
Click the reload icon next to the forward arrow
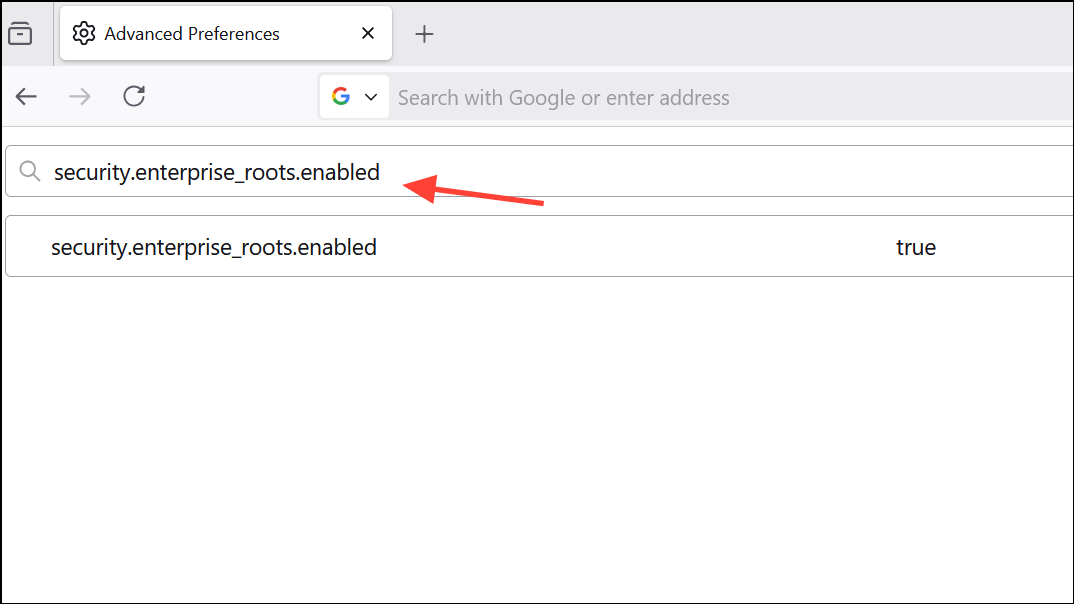pyautogui.click(x=134, y=96)
